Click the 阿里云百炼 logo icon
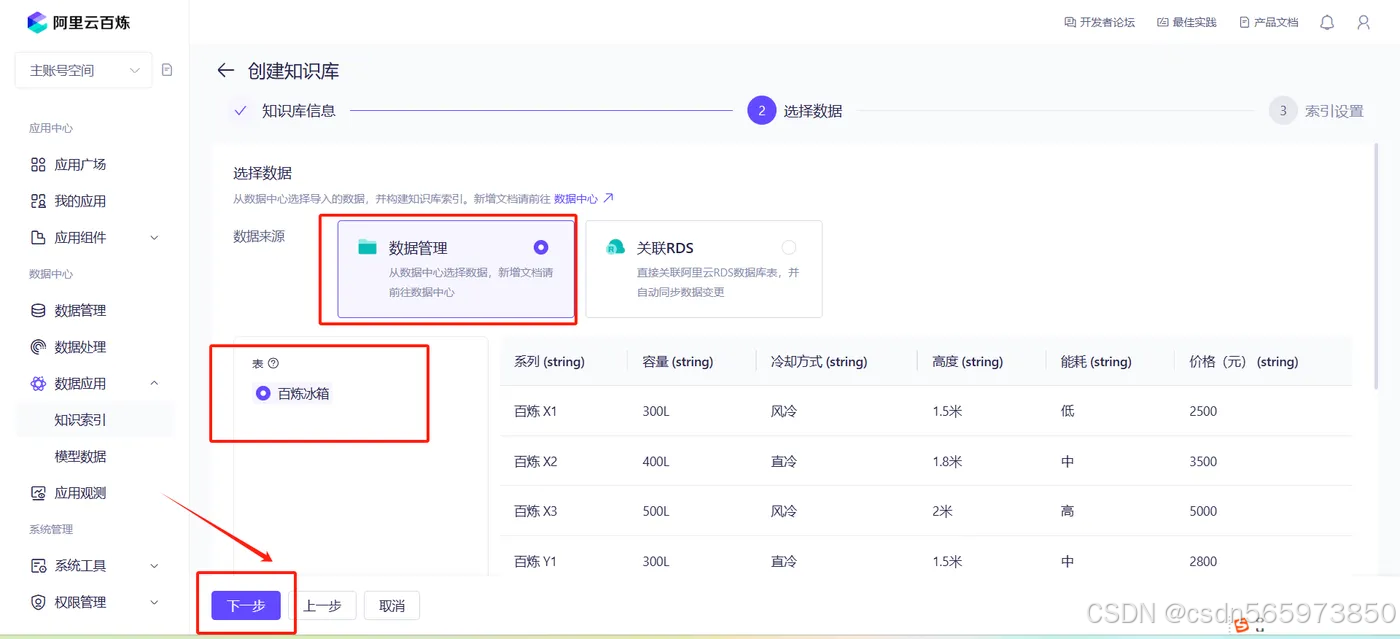 (37, 22)
